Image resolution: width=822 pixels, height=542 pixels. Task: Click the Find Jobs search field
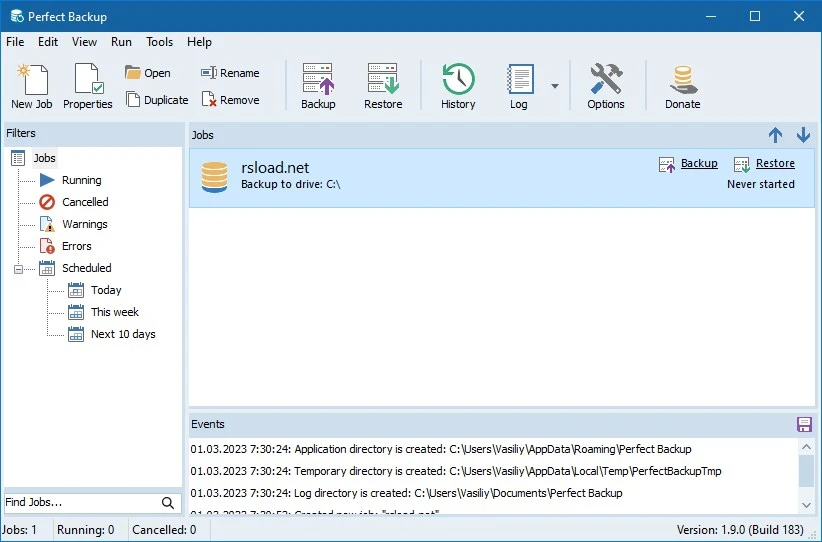[x=80, y=502]
